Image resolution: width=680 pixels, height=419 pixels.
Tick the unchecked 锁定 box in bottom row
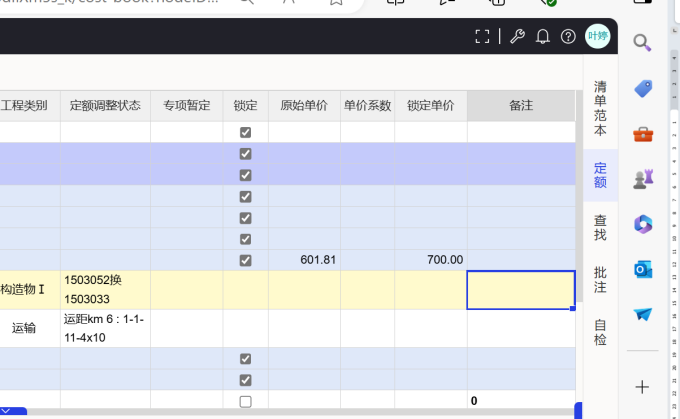(x=246, y=401)
